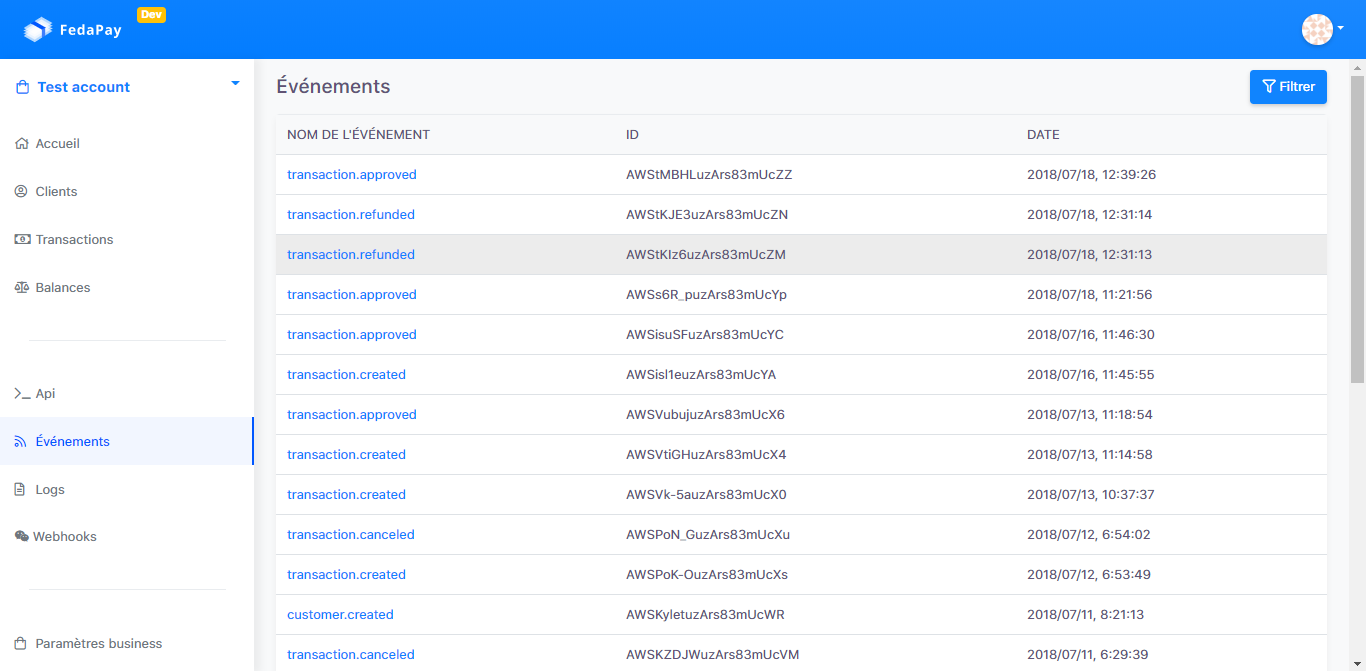This screenshot has height=671, width=1366.
Task: Click the Api terminal icon
Action: click(x=22, y=393)
